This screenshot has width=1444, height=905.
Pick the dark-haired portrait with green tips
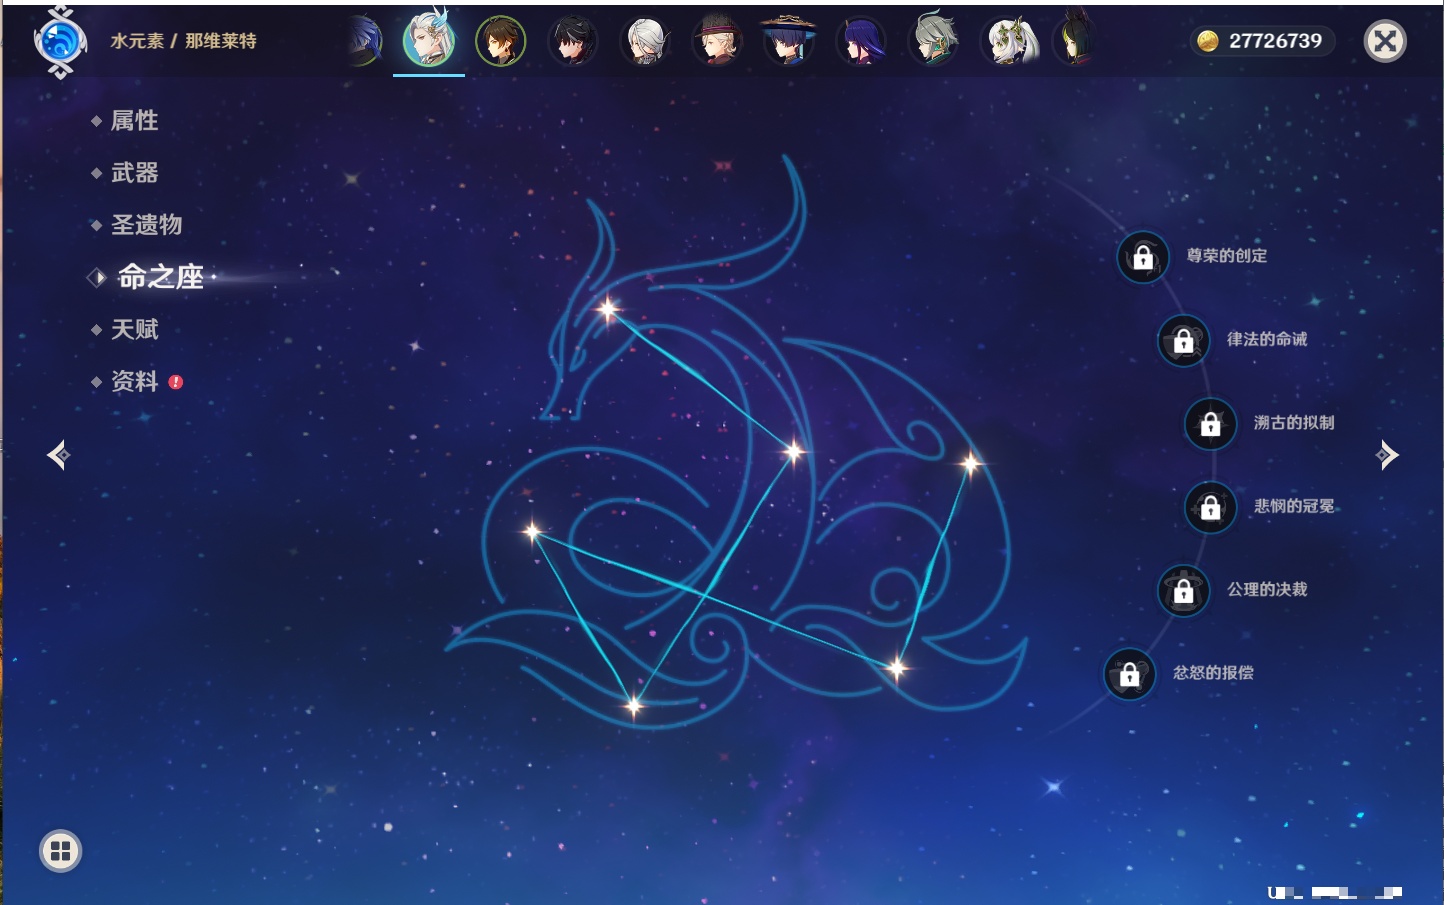point(1075,40)
